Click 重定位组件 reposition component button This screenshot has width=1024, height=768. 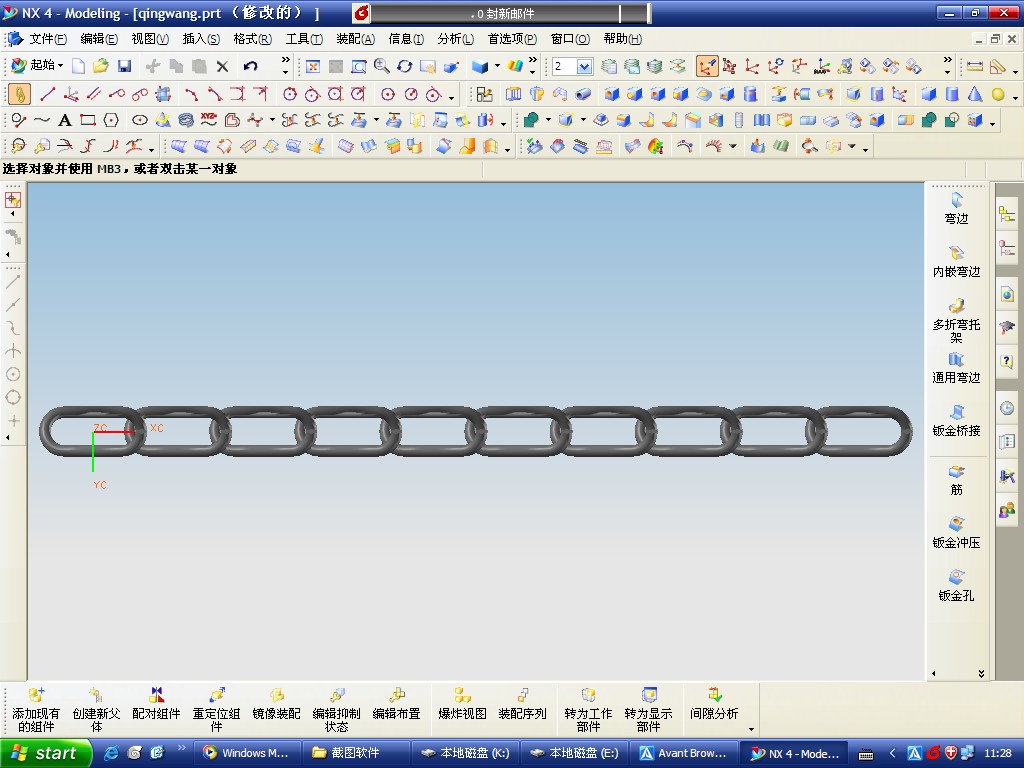(x=216, y=710)
